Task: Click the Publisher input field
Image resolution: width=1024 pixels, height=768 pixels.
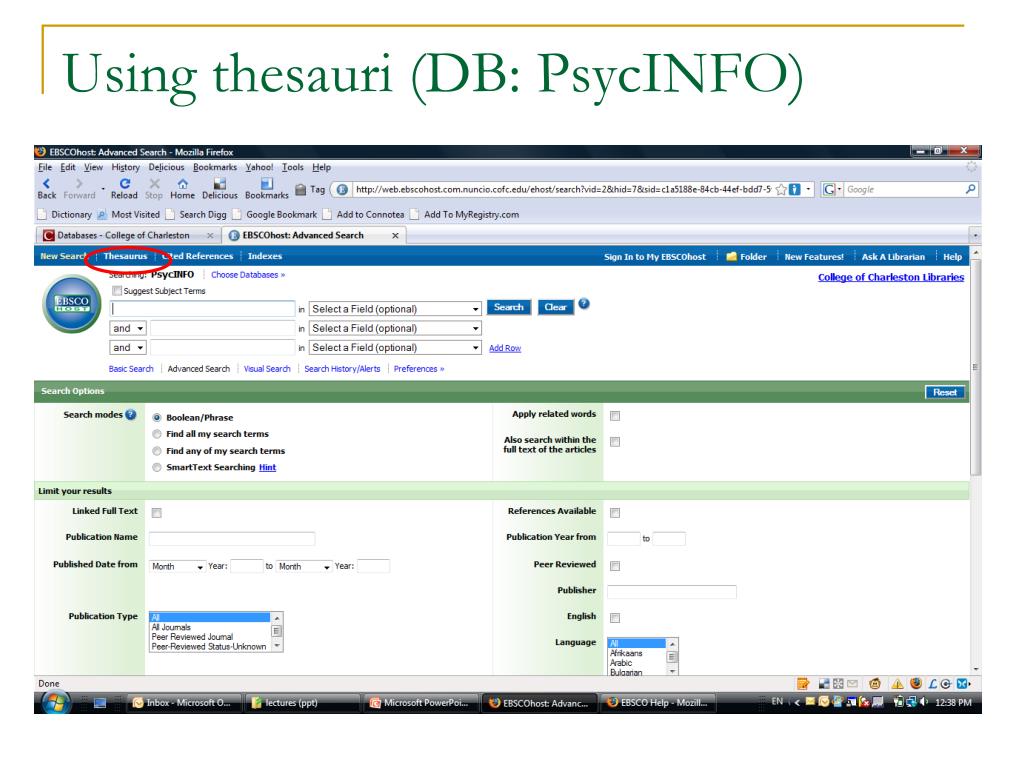Action: (671, 592)
